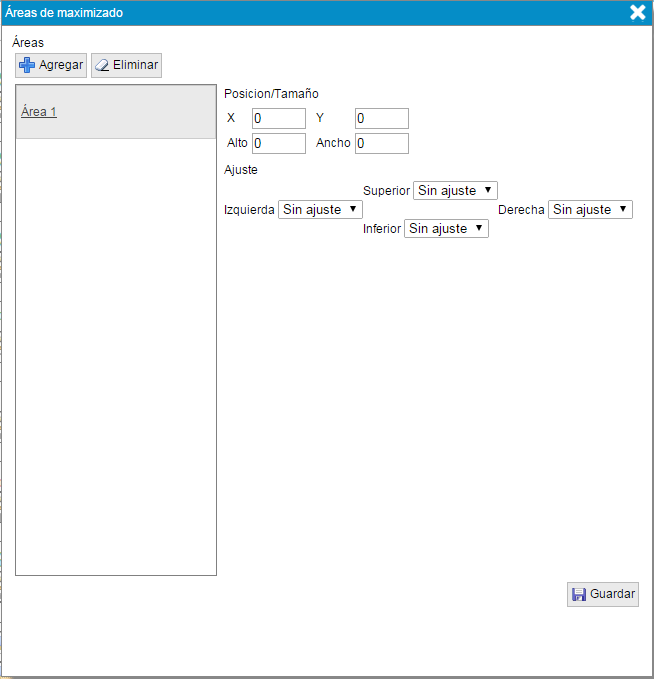Expand the Inferior adjustment dropdown

(x=446, y=229)
